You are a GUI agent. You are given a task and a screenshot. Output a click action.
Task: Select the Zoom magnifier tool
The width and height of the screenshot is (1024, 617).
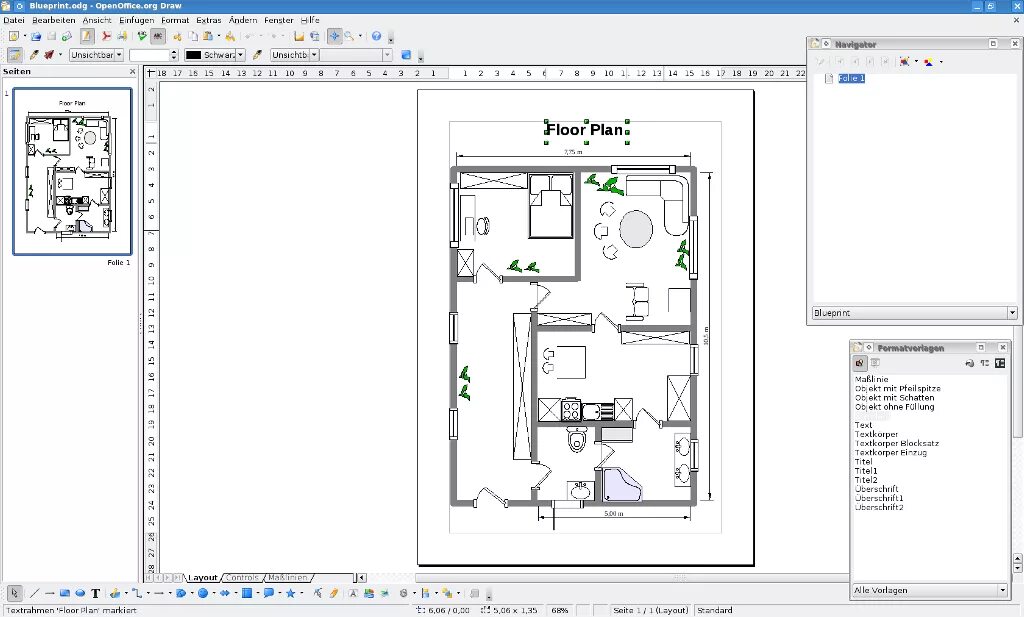(x=349, y=37)
